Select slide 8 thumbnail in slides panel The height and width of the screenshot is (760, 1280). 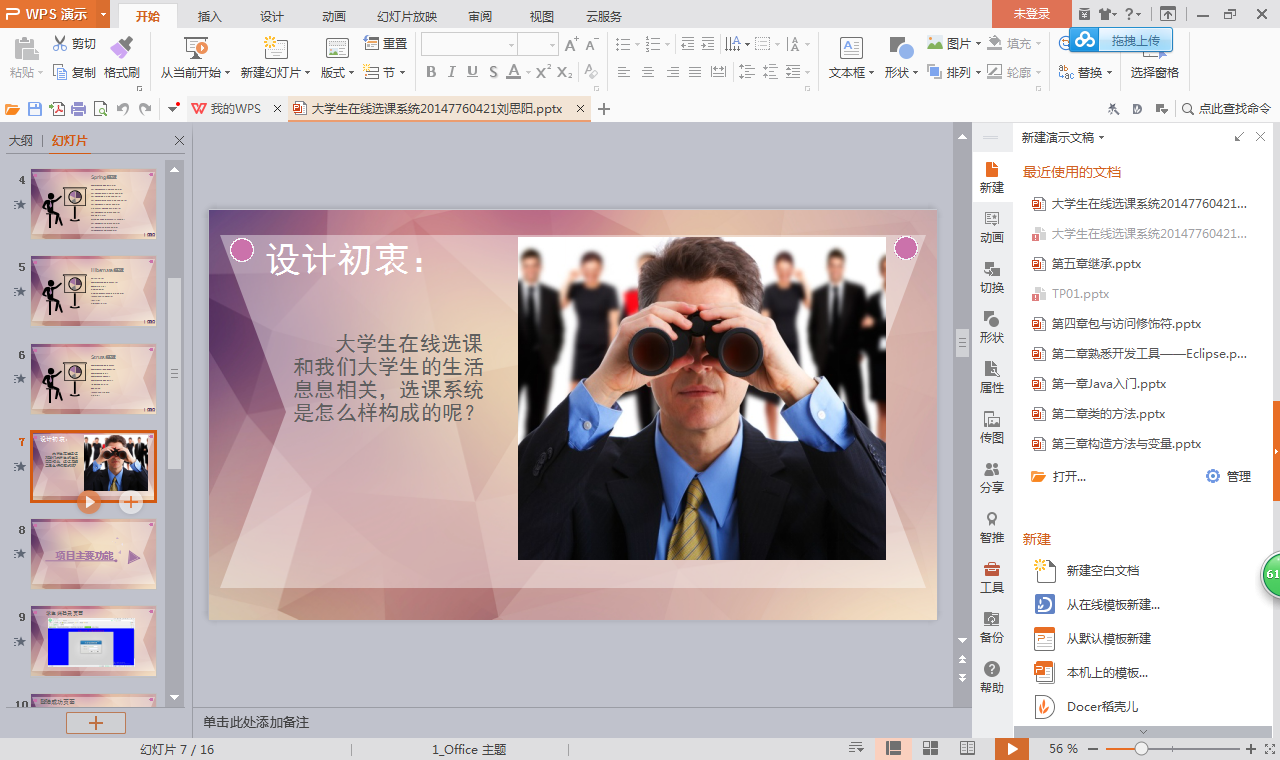93,553
